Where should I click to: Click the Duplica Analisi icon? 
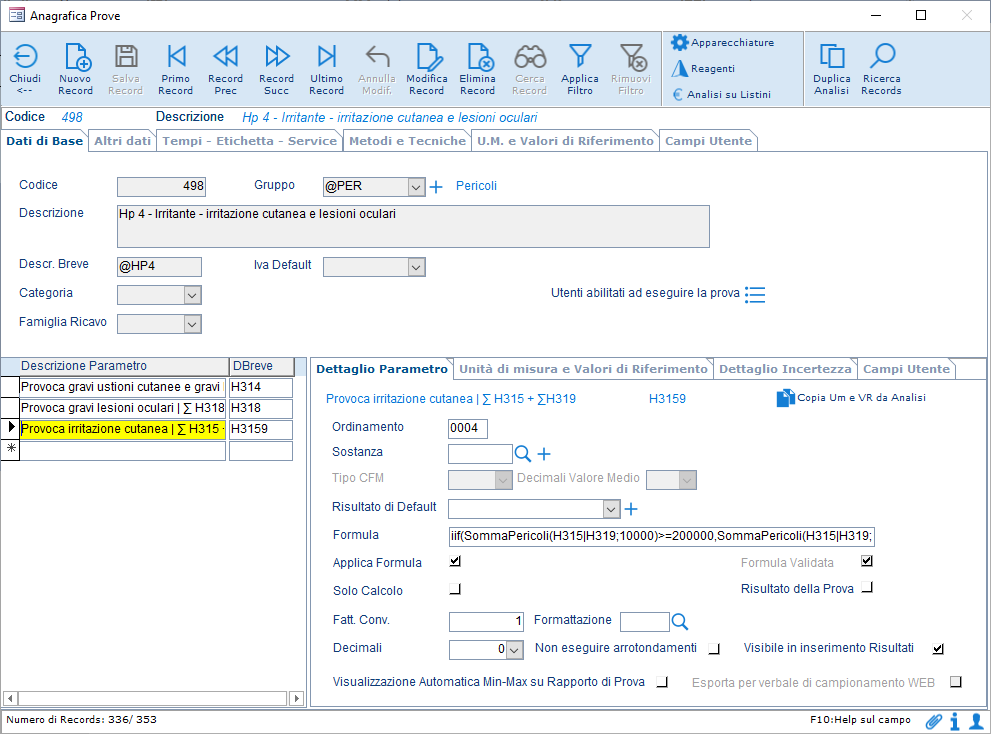point(832,57)
